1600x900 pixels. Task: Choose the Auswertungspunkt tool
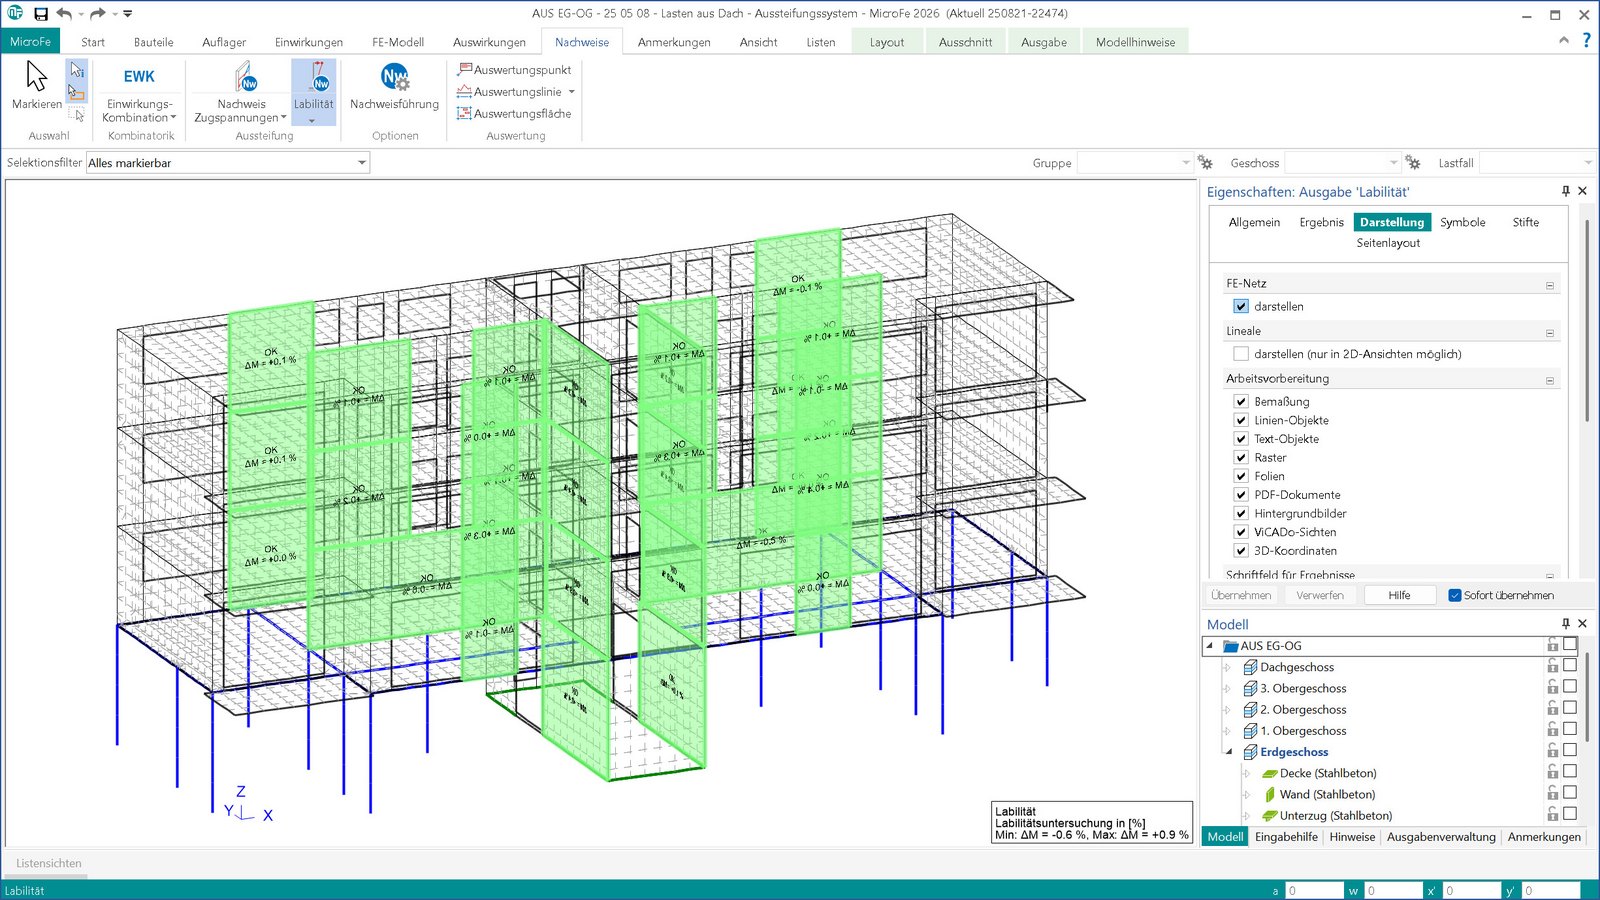tap(514, 70)
